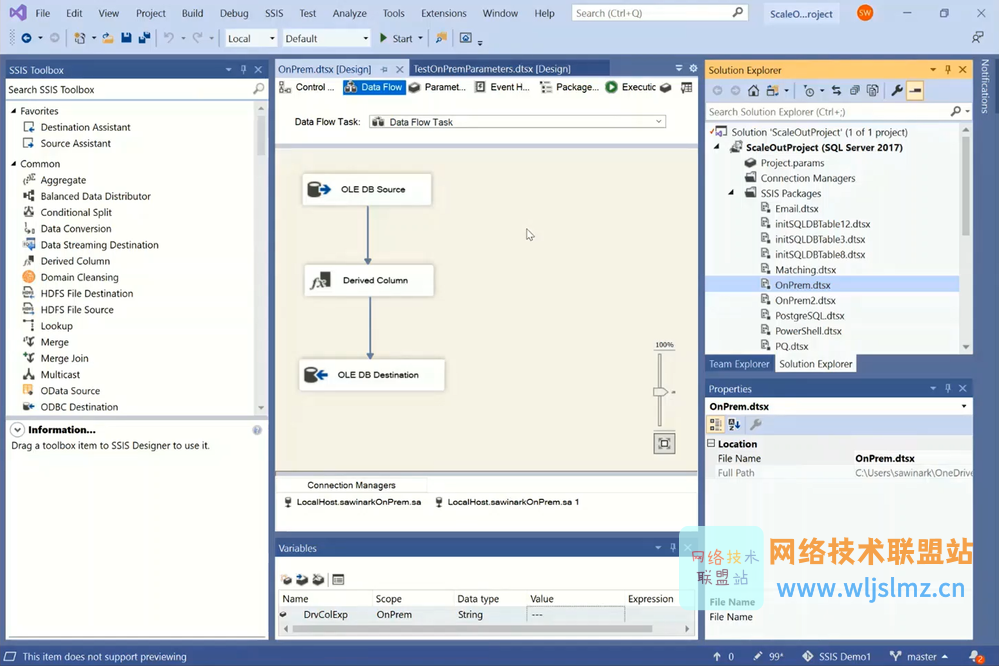Click the Show All Files icon

click(873, 90)
